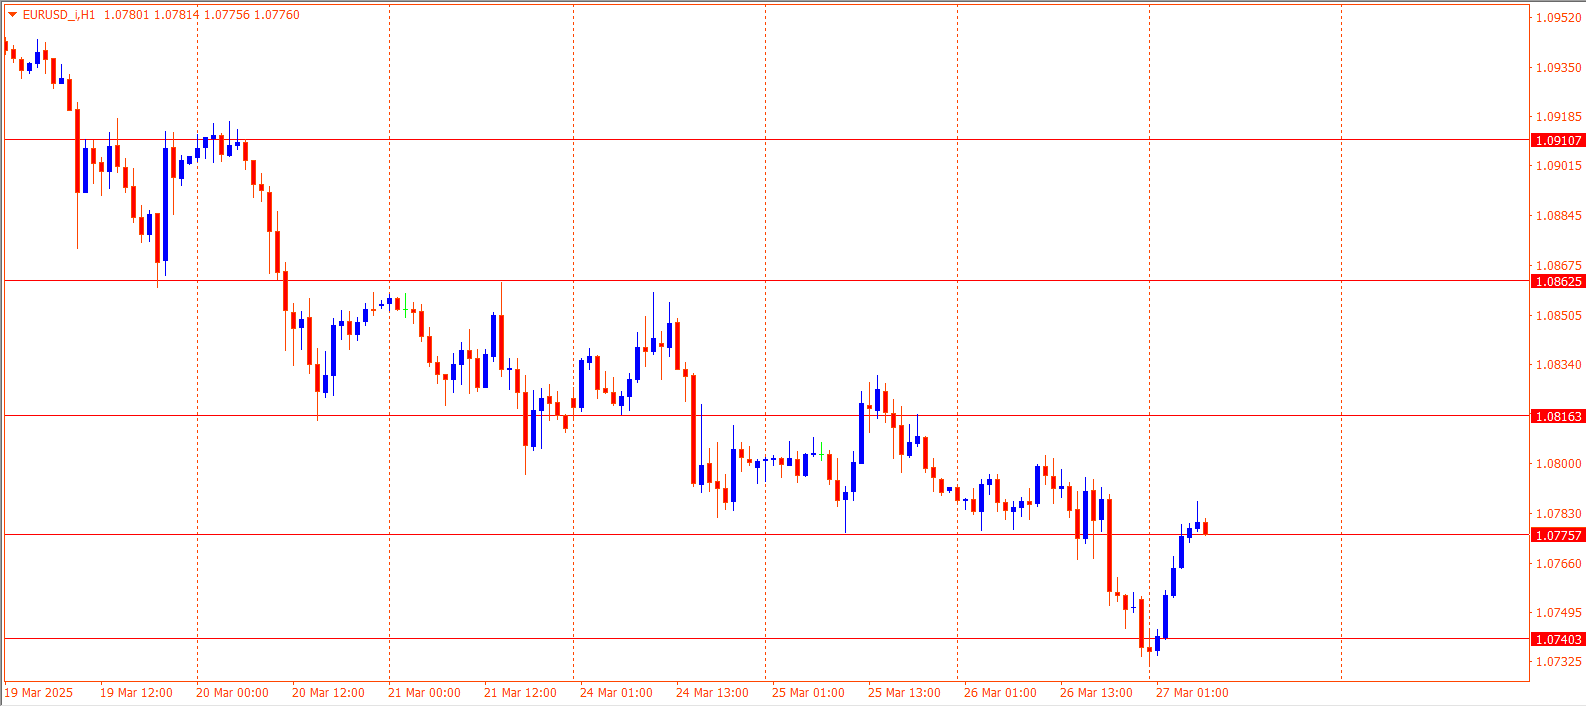
Task: Select the 1.09107 red price tag
Action: [x=1558, y=141]
